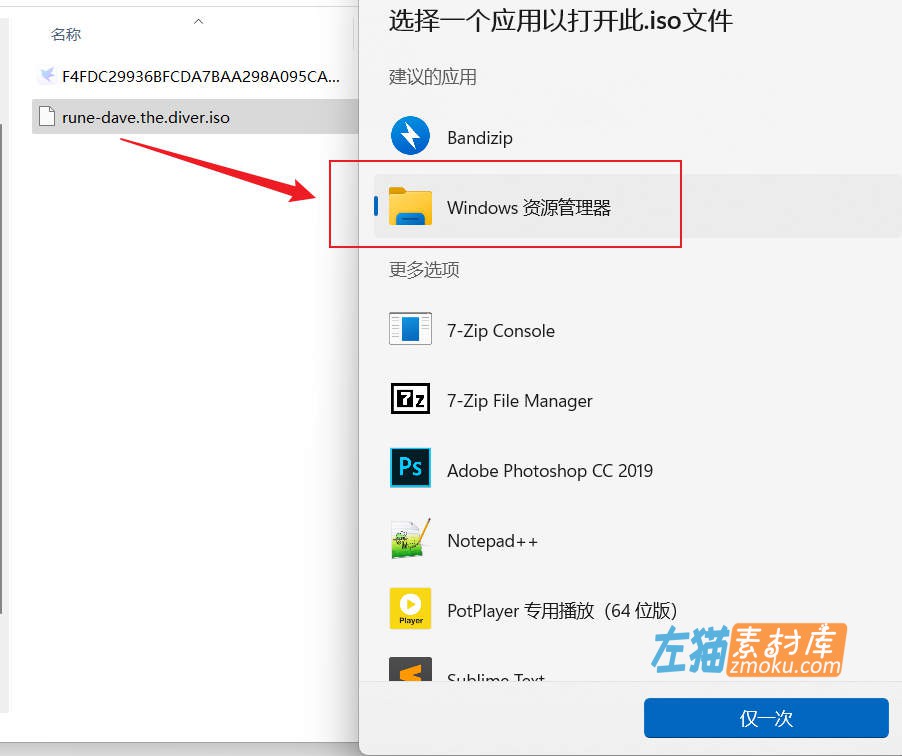Click the Sublime Text app icon
902x756 pixels.
coord(409,671)
